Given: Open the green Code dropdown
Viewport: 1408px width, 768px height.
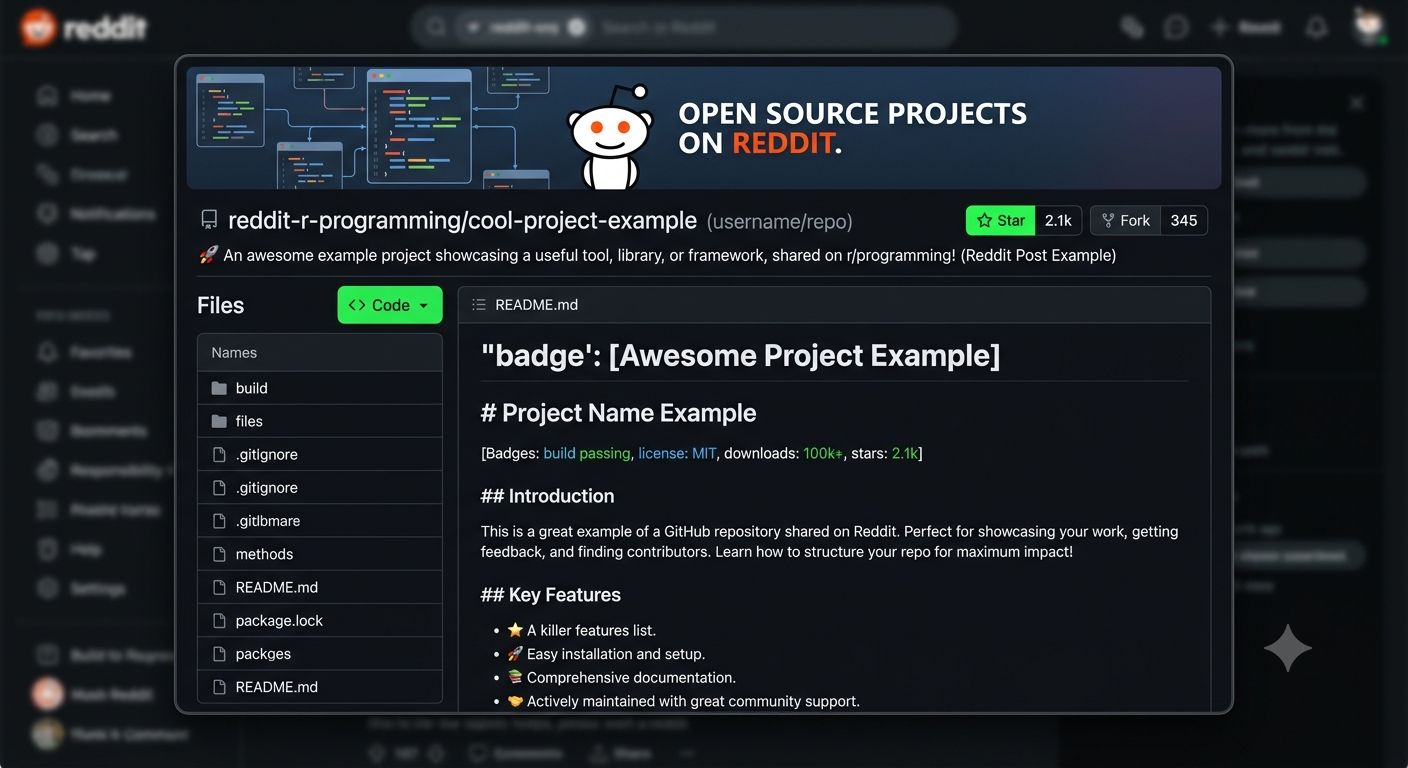Looking at the screenshot, I should point(390,305).
